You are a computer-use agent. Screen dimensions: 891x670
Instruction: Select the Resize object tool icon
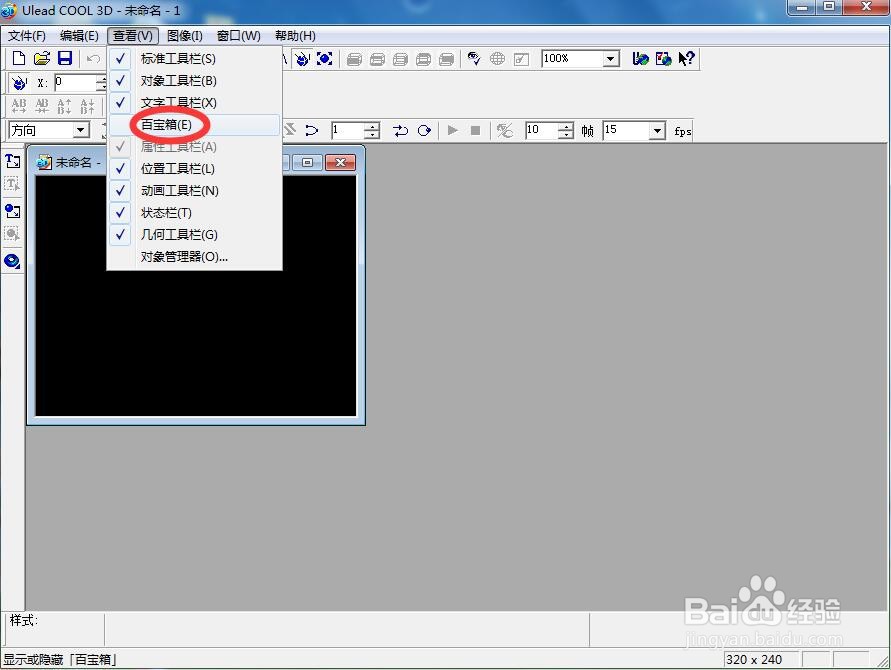click(x=324, y=59)
